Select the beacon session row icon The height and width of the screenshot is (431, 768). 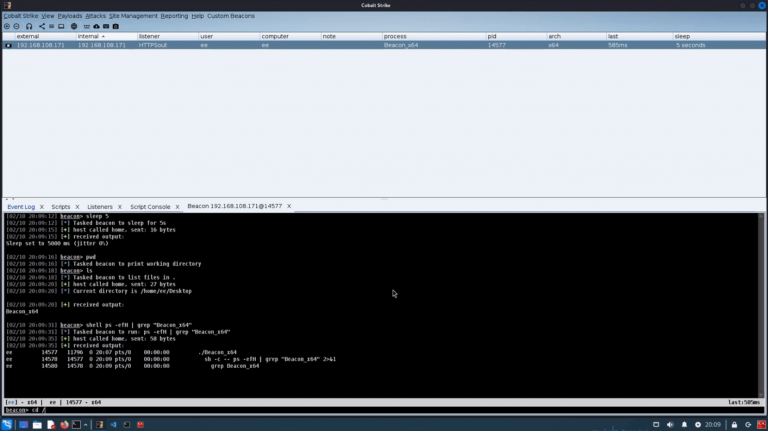8,45
